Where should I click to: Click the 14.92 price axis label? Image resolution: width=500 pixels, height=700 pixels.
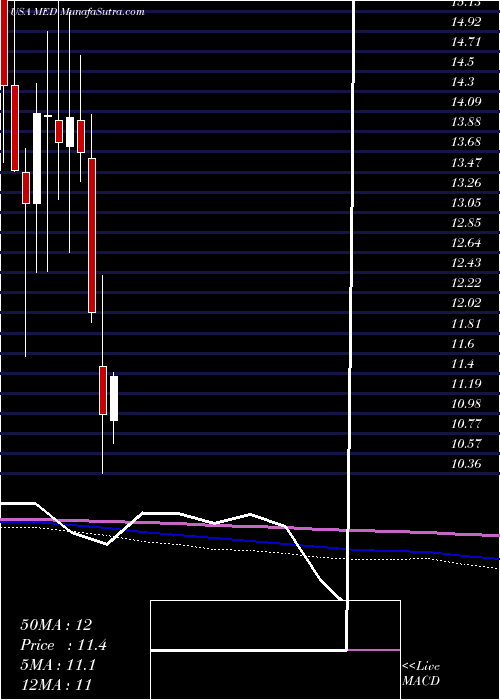pos(467,22)
